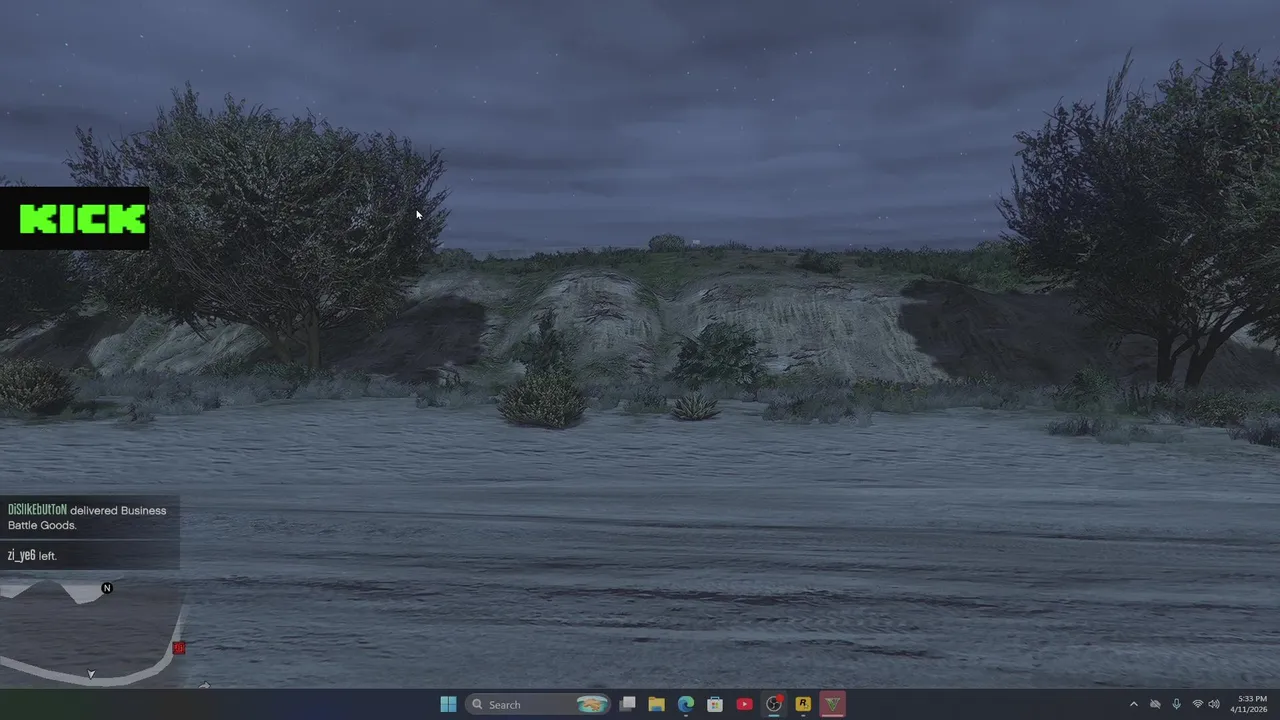The image size is (1280, 720).
Task: Click the 'zi_ye6 left.' notification
Action: 90,555
